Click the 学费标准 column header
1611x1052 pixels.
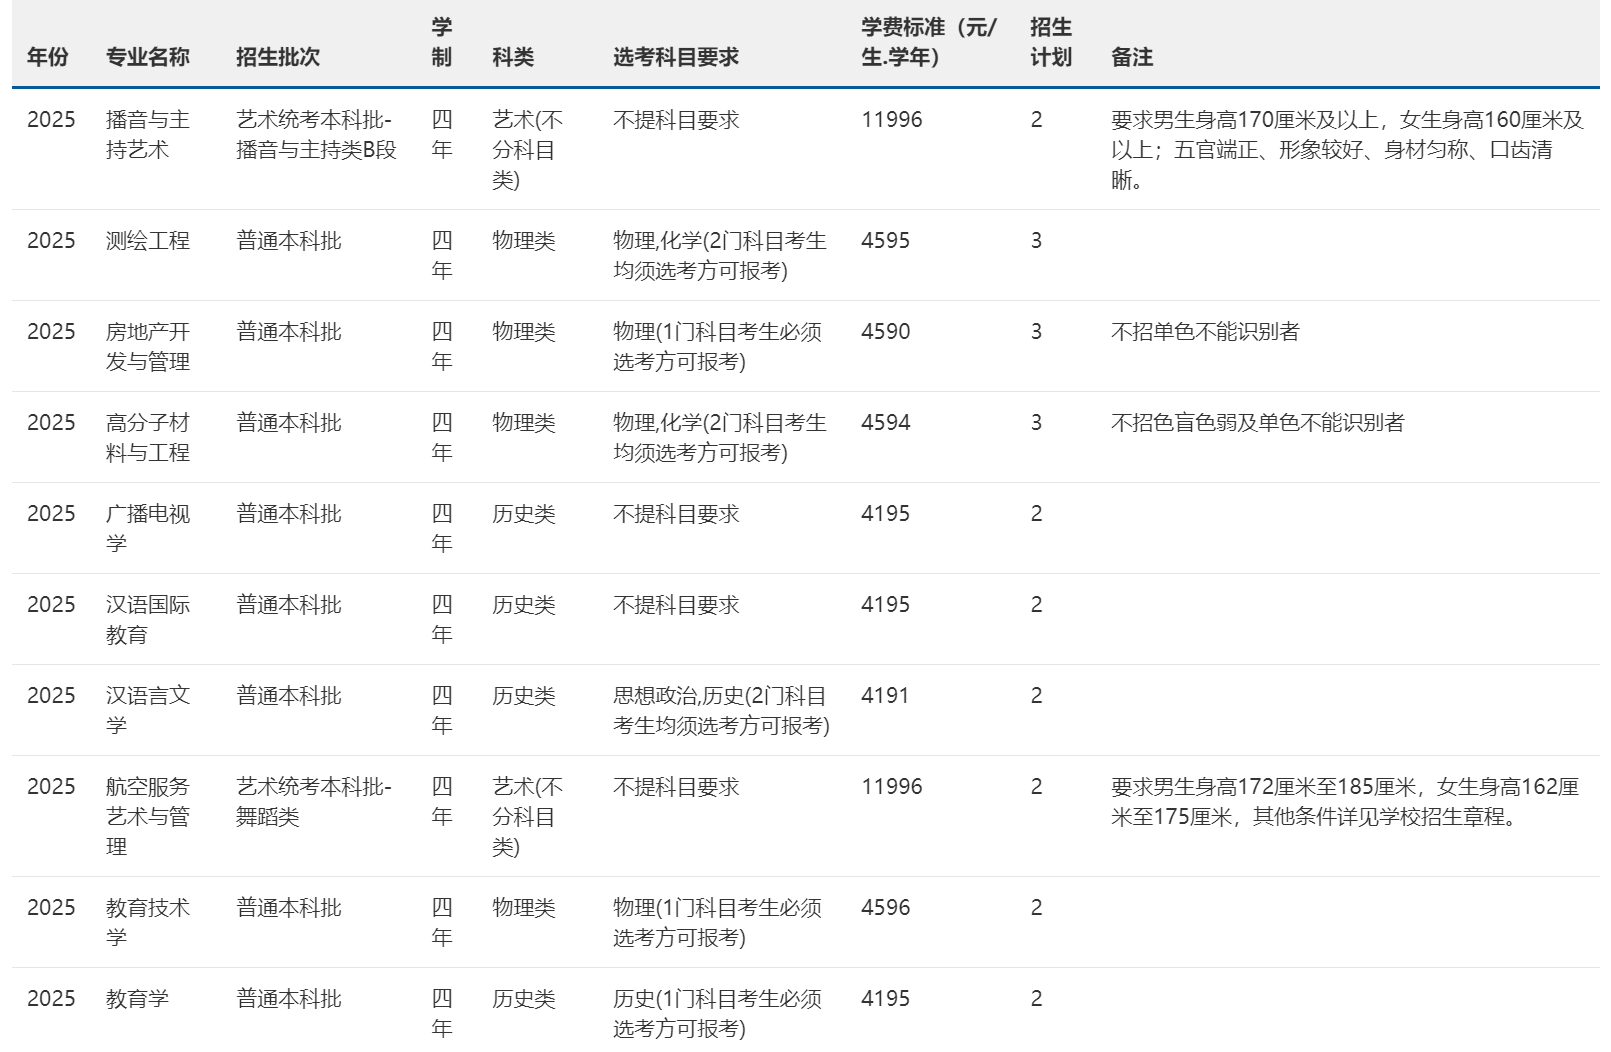[x=928, y=42]
